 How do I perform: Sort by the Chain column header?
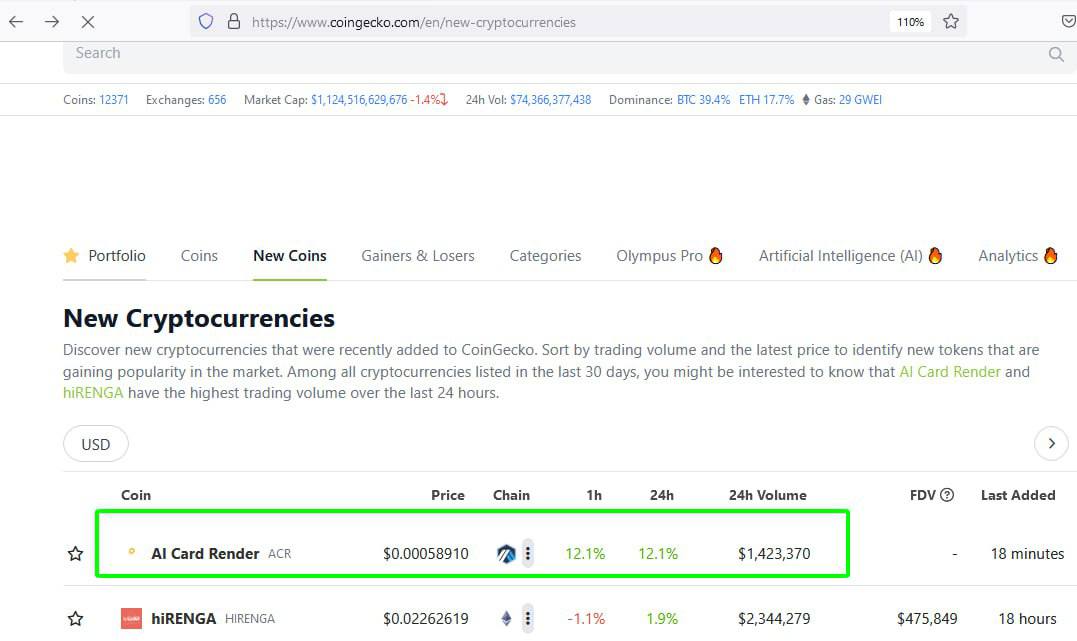pos(512,495)
